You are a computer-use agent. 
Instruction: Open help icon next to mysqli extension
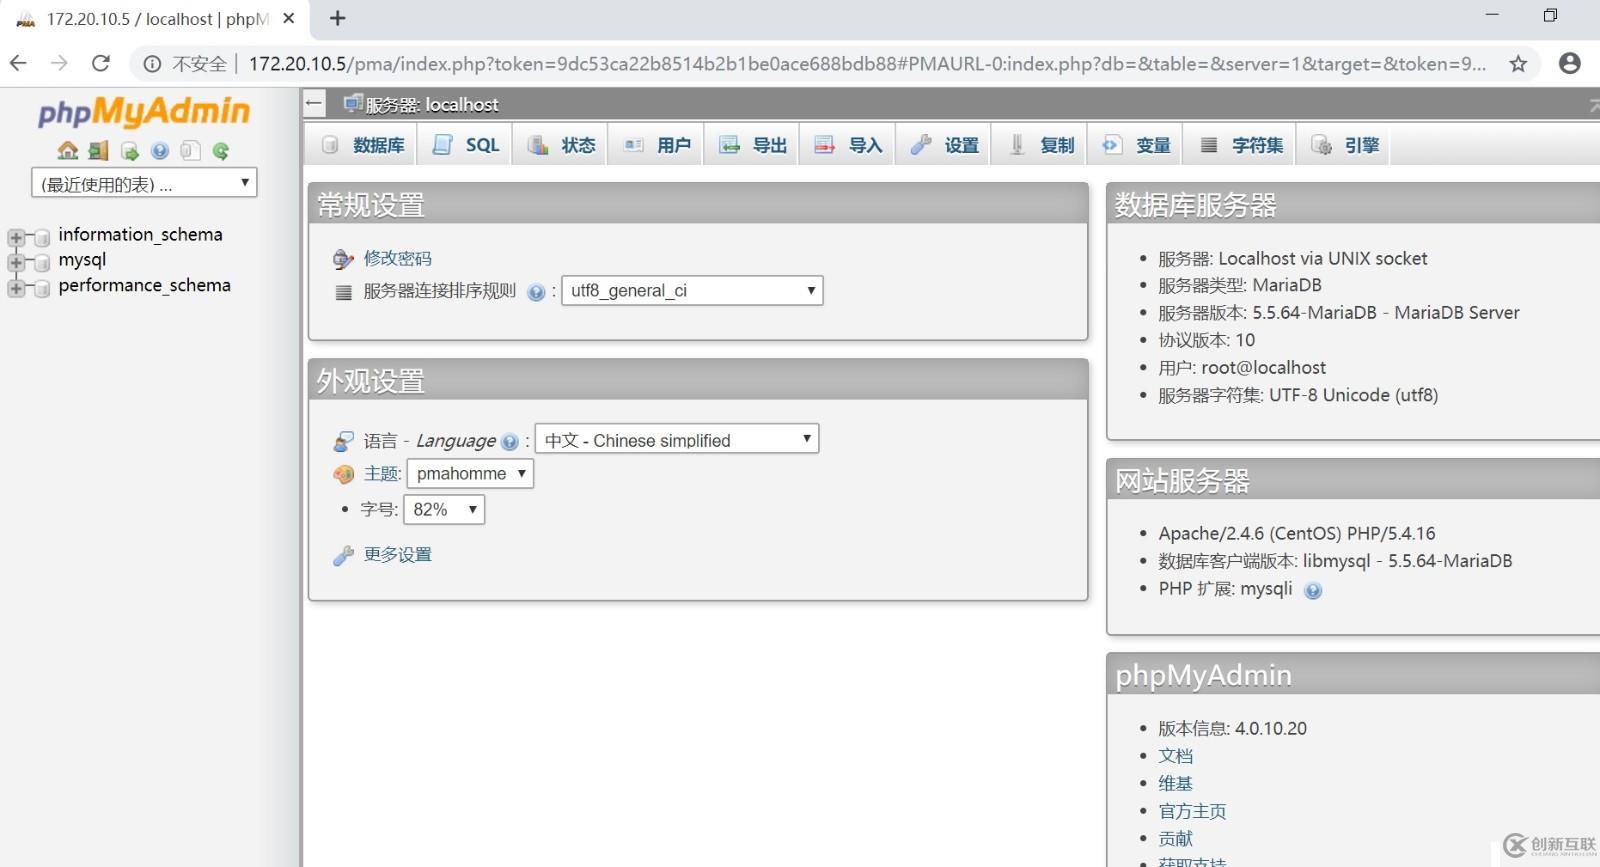pyautogui.click(x=1313, y=590)
